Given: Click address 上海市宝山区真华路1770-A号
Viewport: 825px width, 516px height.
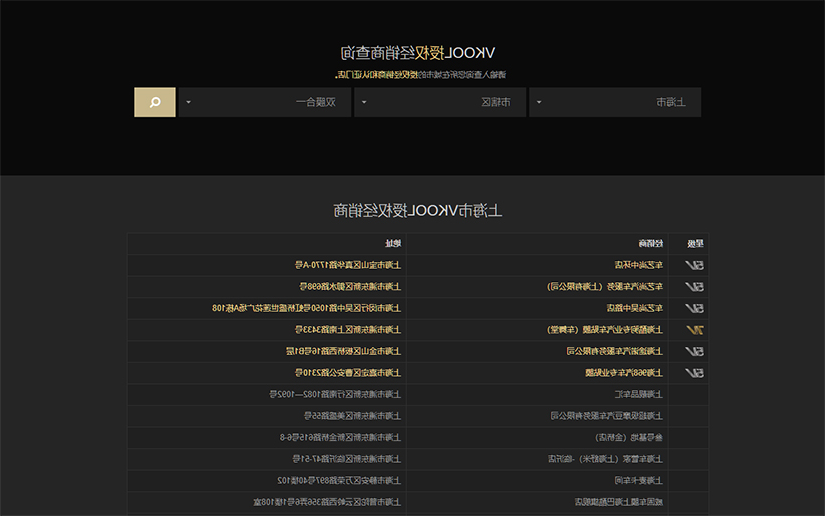Looking at the screenshot, I should (x=348, y=265).
